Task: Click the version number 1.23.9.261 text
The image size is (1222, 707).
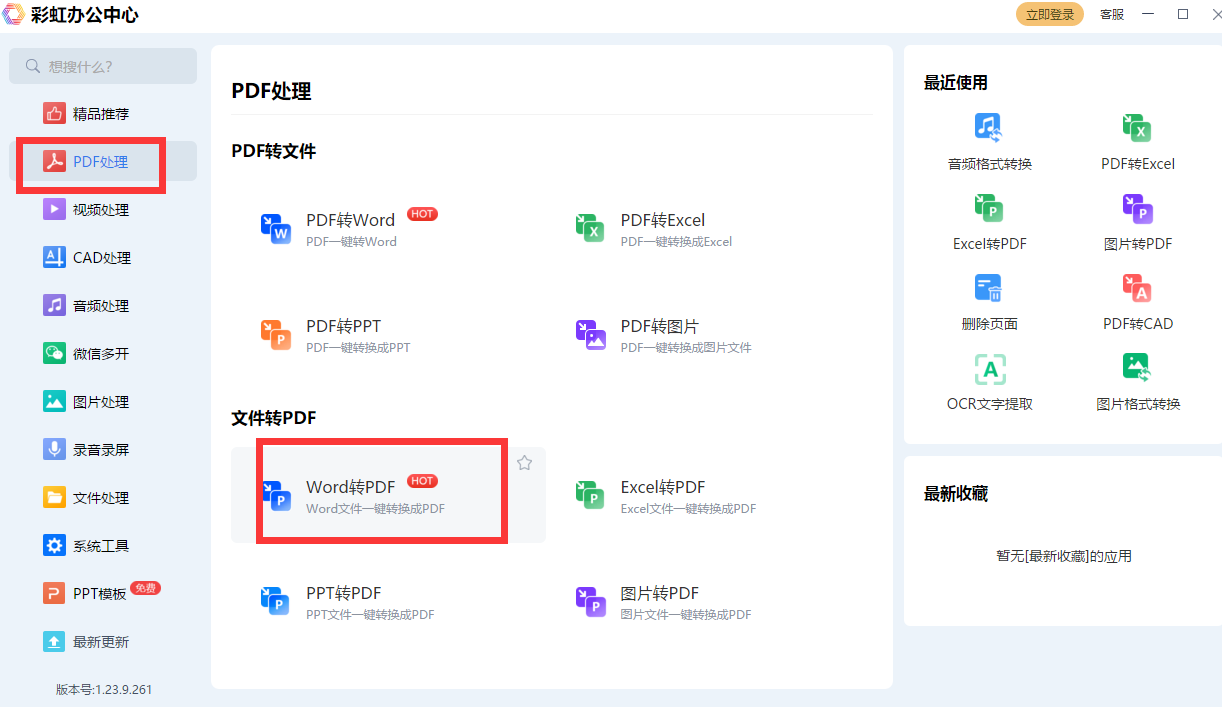Action: [x=124, y=690]
